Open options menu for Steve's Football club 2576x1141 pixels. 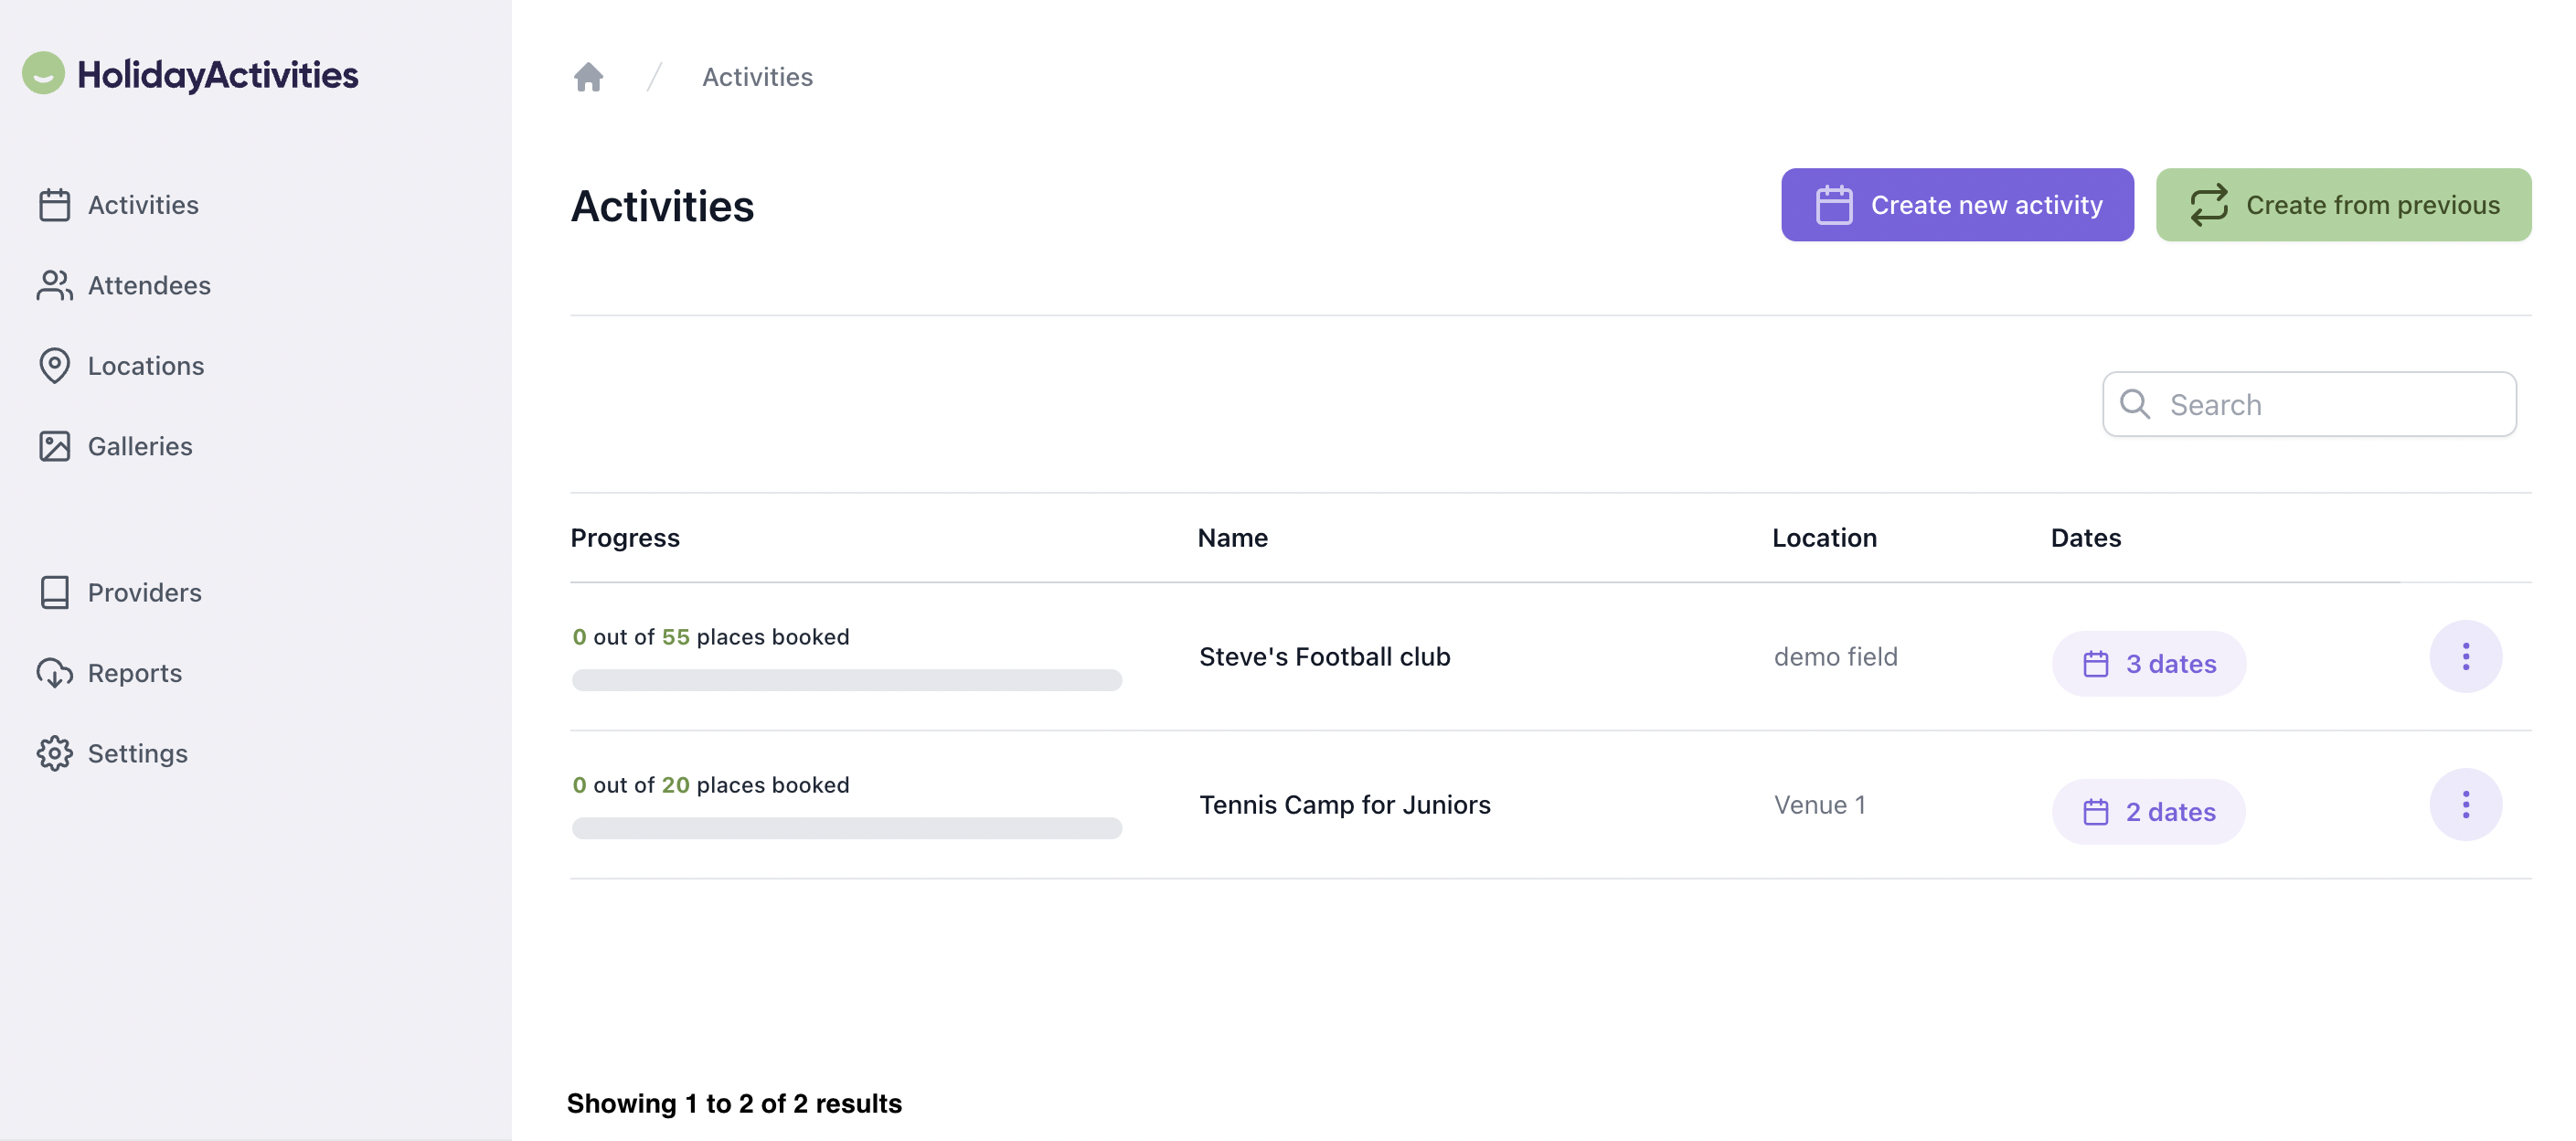pyautogui.click(x=2465, y=656)
